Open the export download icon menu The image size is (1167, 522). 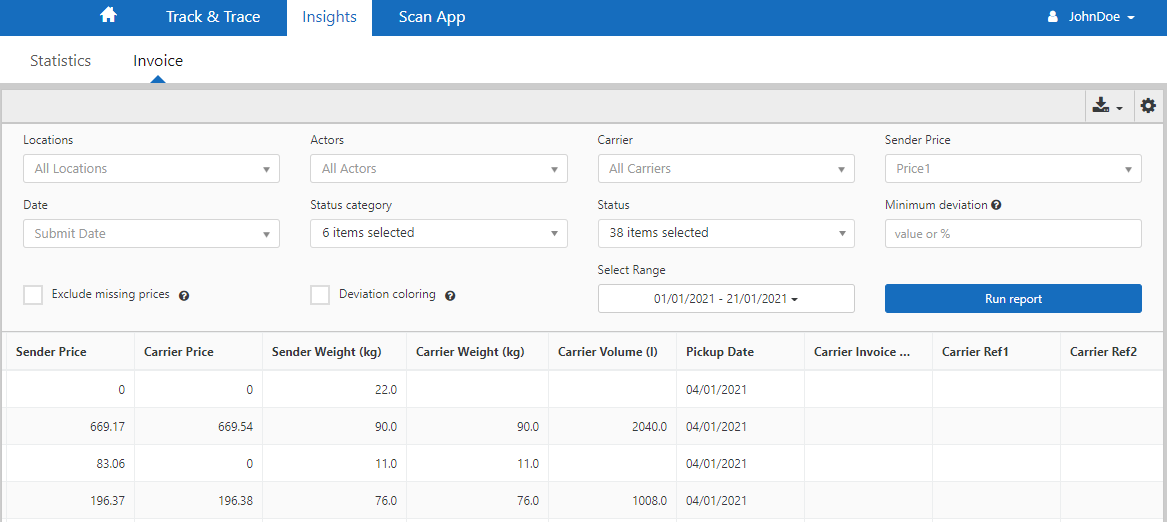click(1108, 106)
